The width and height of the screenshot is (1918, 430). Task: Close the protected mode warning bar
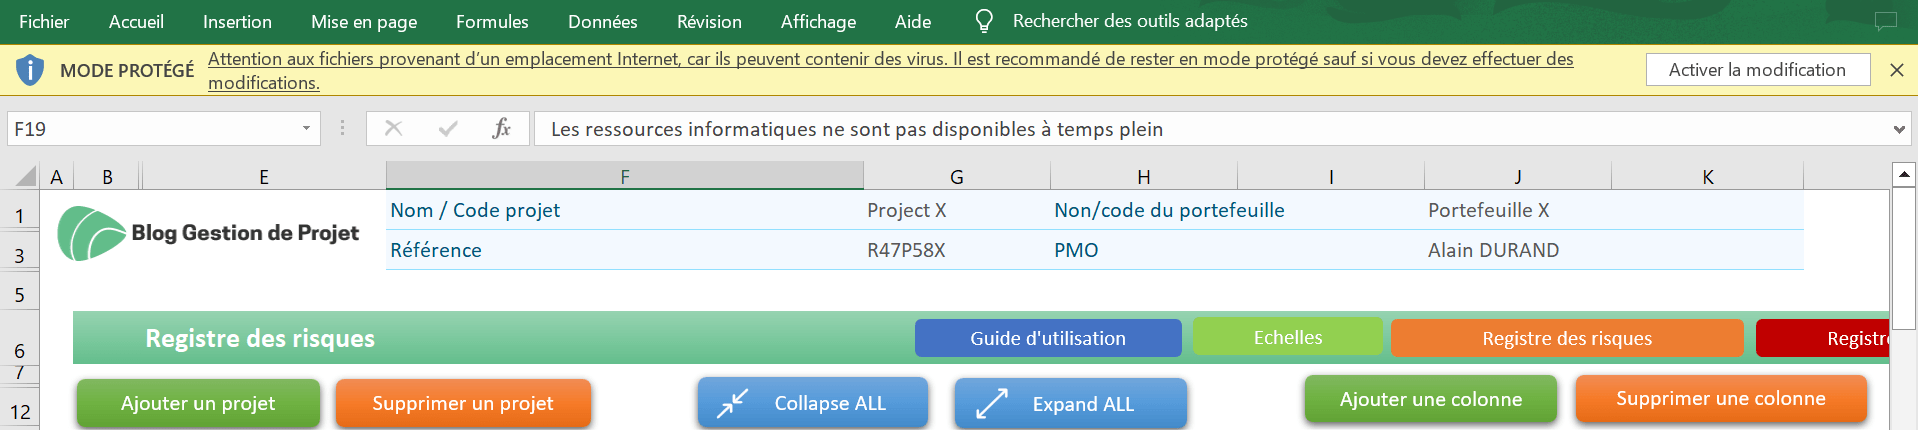1897,70
